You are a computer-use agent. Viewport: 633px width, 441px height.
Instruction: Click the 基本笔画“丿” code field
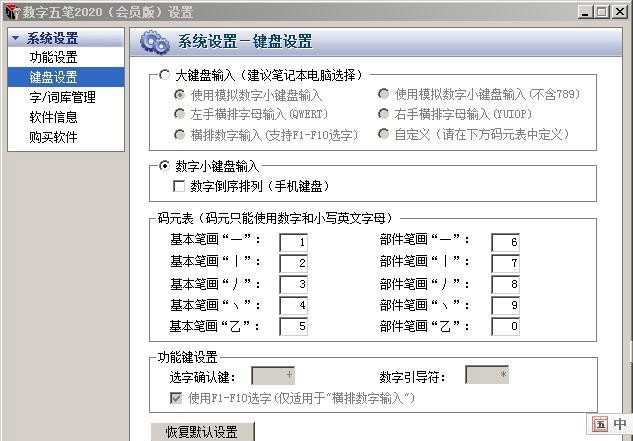pyautogui.click(x=293, y=284)
